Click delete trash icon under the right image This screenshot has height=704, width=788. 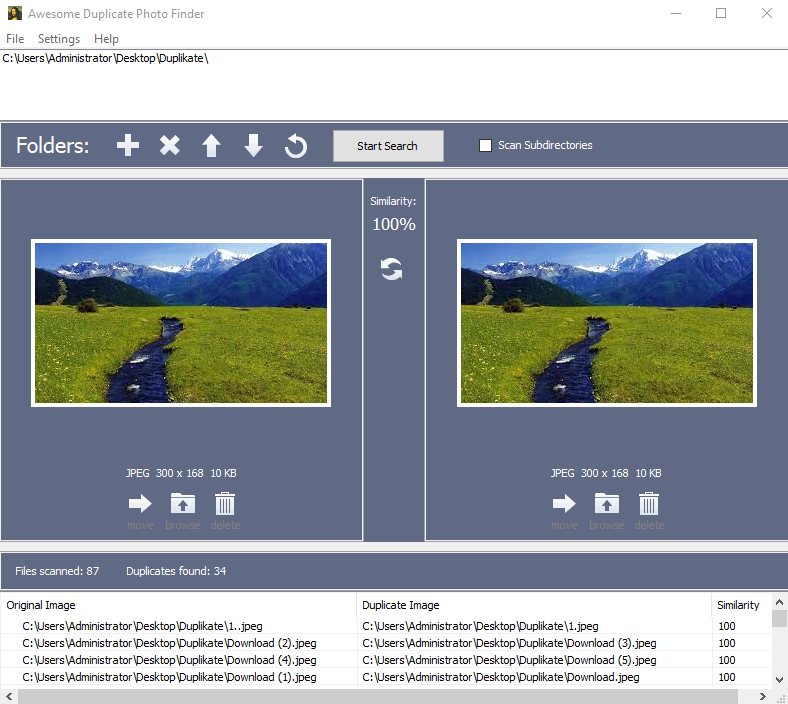tap(649, 503)
